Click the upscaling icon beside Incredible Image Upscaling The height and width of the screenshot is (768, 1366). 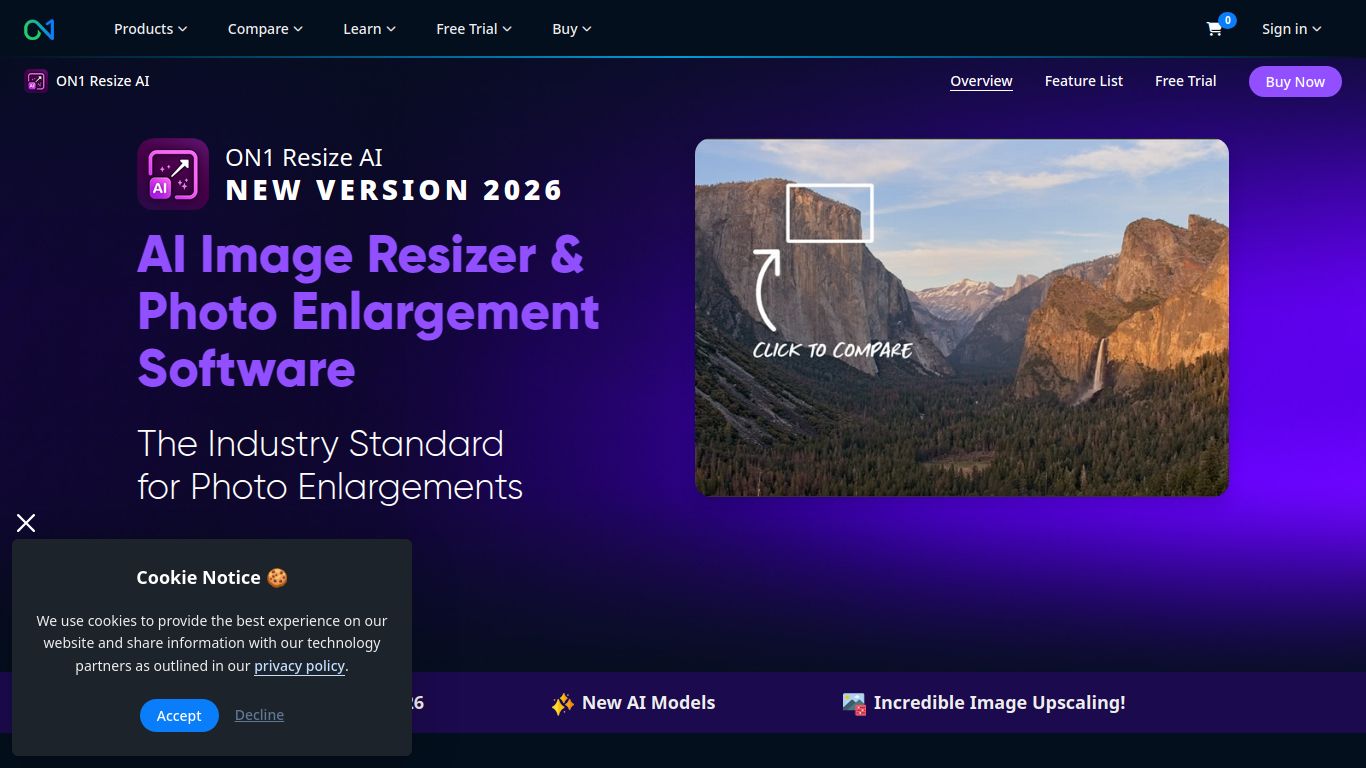pos(853,703)
